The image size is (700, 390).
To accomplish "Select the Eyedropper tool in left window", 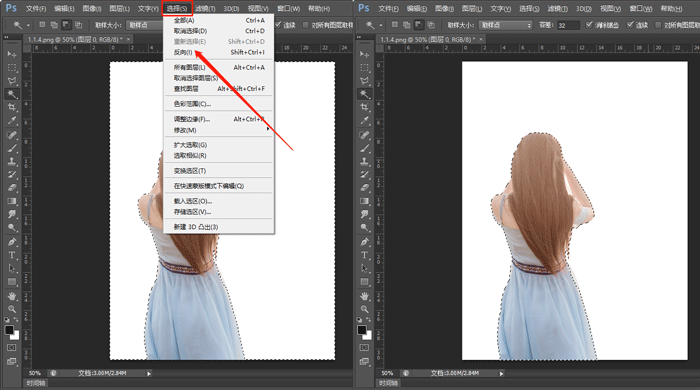I will click(12, 120).
